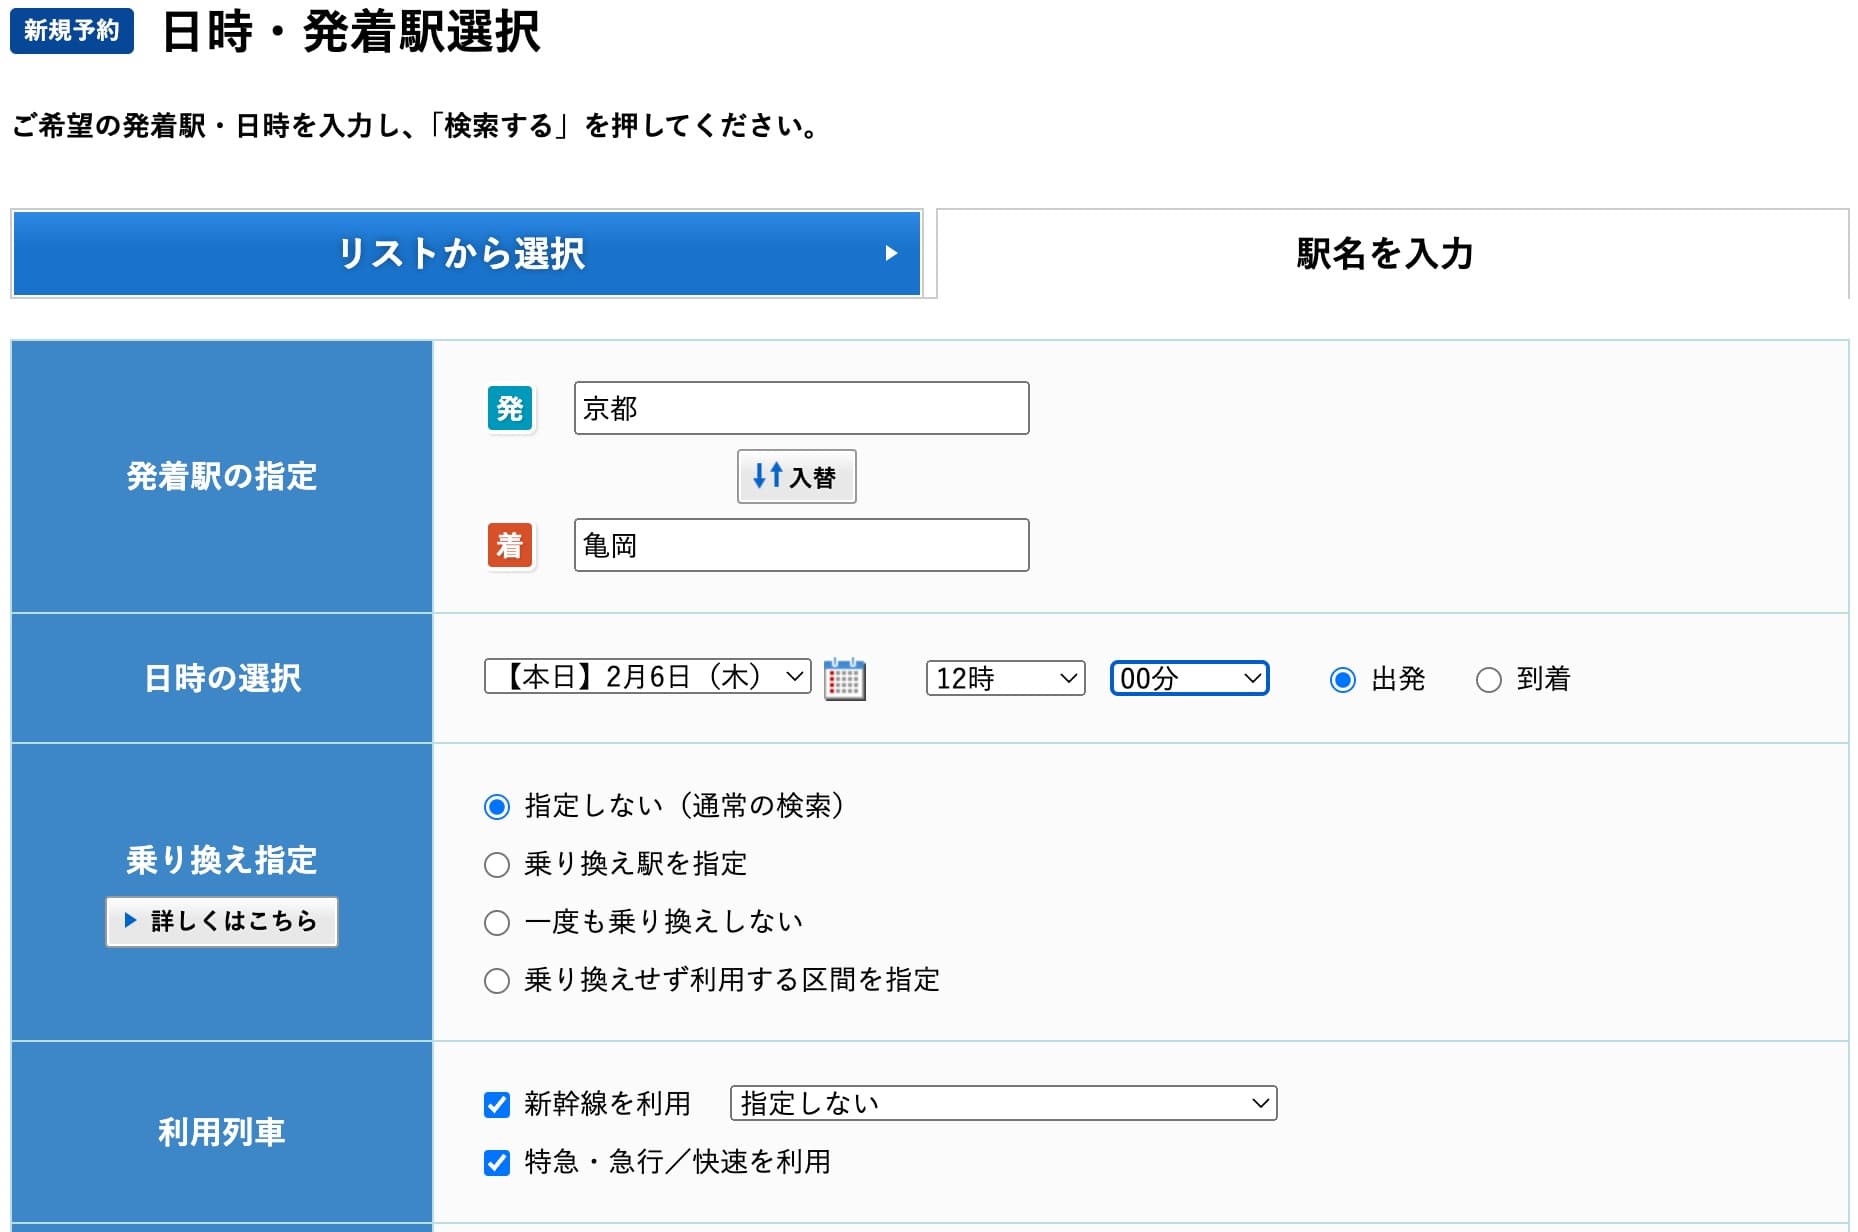The width and height of the screenshot is (1858, 1232).
Task: Click the red 着 arrival station icon
Action: pos(510,545)
